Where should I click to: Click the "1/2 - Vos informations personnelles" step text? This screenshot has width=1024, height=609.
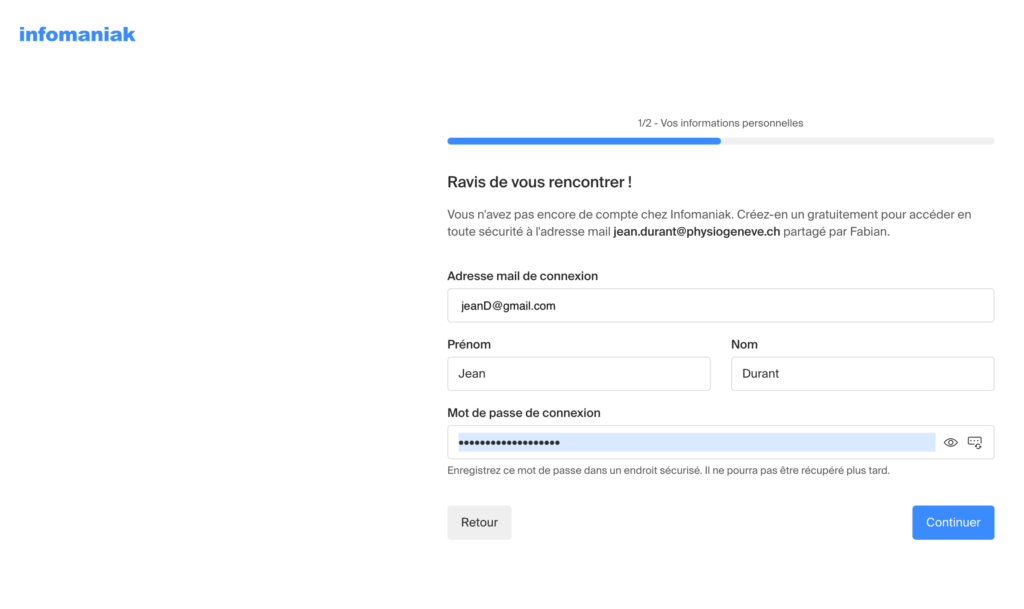[x=720, y=123]
